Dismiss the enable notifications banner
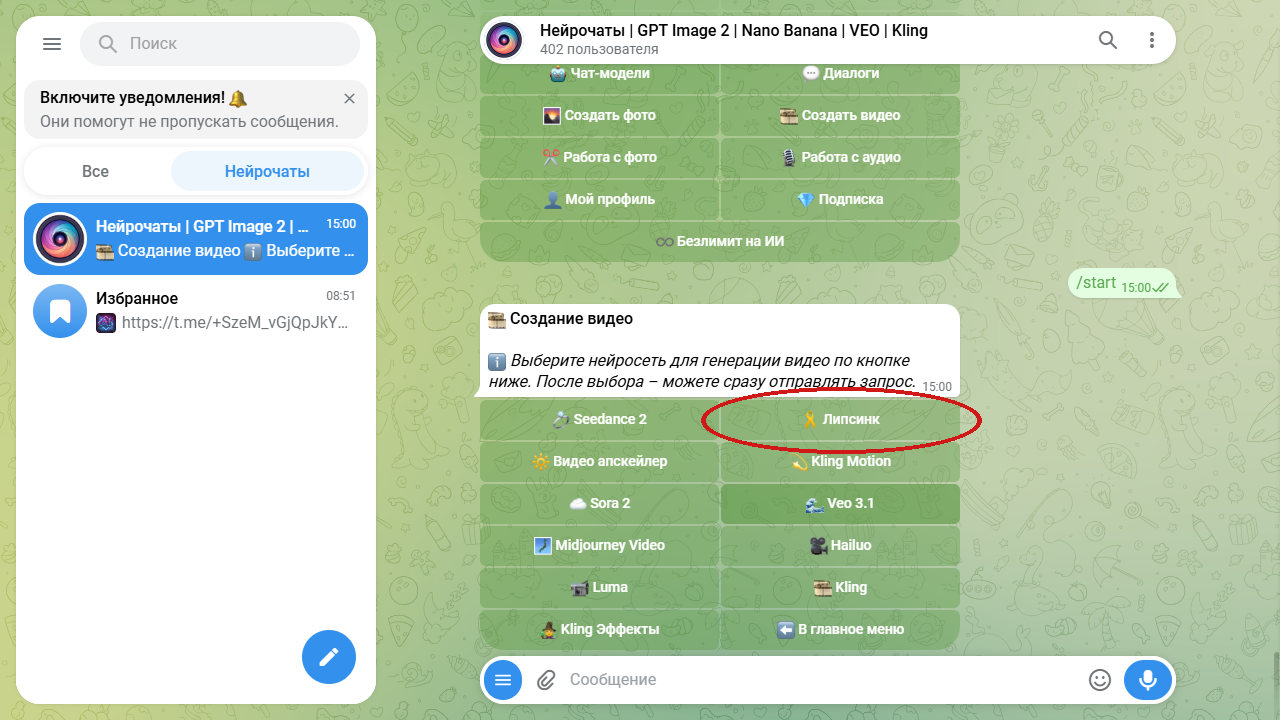 point(349,98)
